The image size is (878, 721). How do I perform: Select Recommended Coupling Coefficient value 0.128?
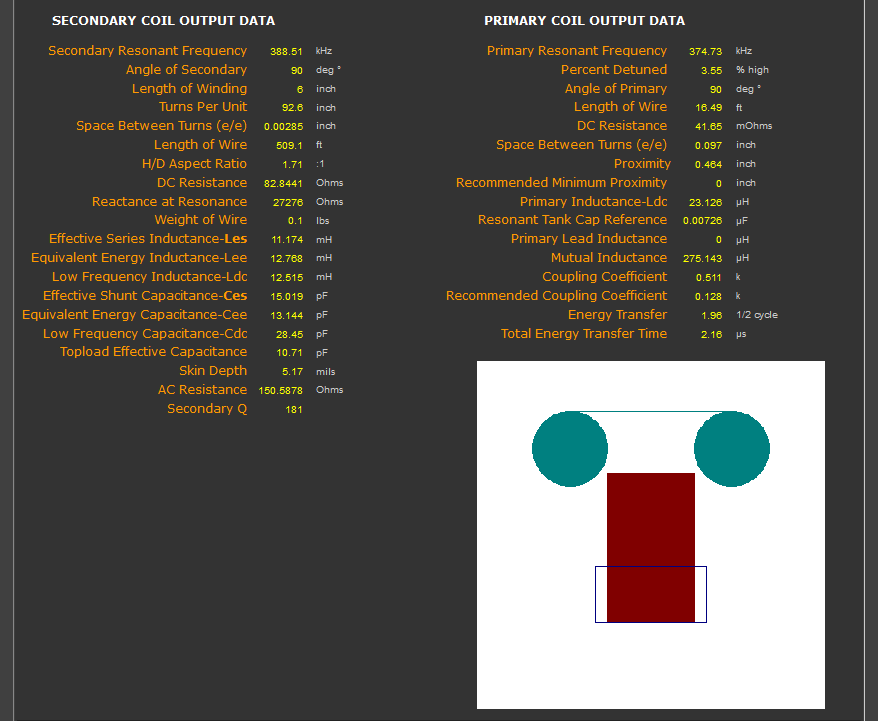click(708, 297)
